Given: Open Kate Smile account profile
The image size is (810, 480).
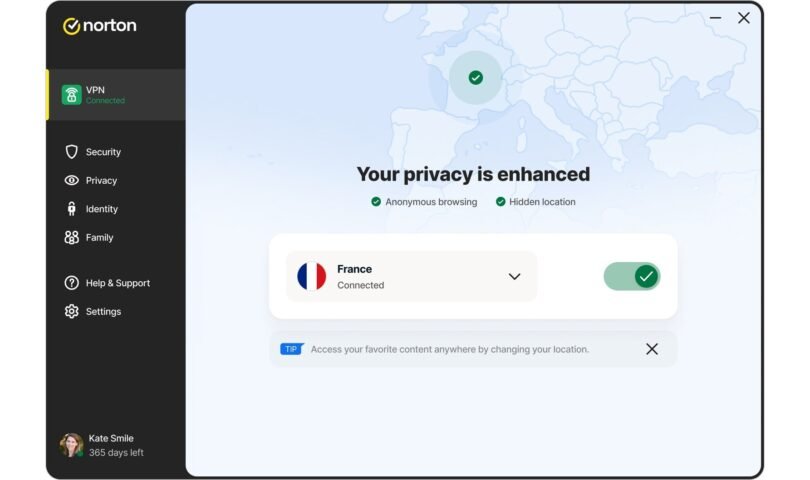Looking at the screenshot, I should [110, 438].
